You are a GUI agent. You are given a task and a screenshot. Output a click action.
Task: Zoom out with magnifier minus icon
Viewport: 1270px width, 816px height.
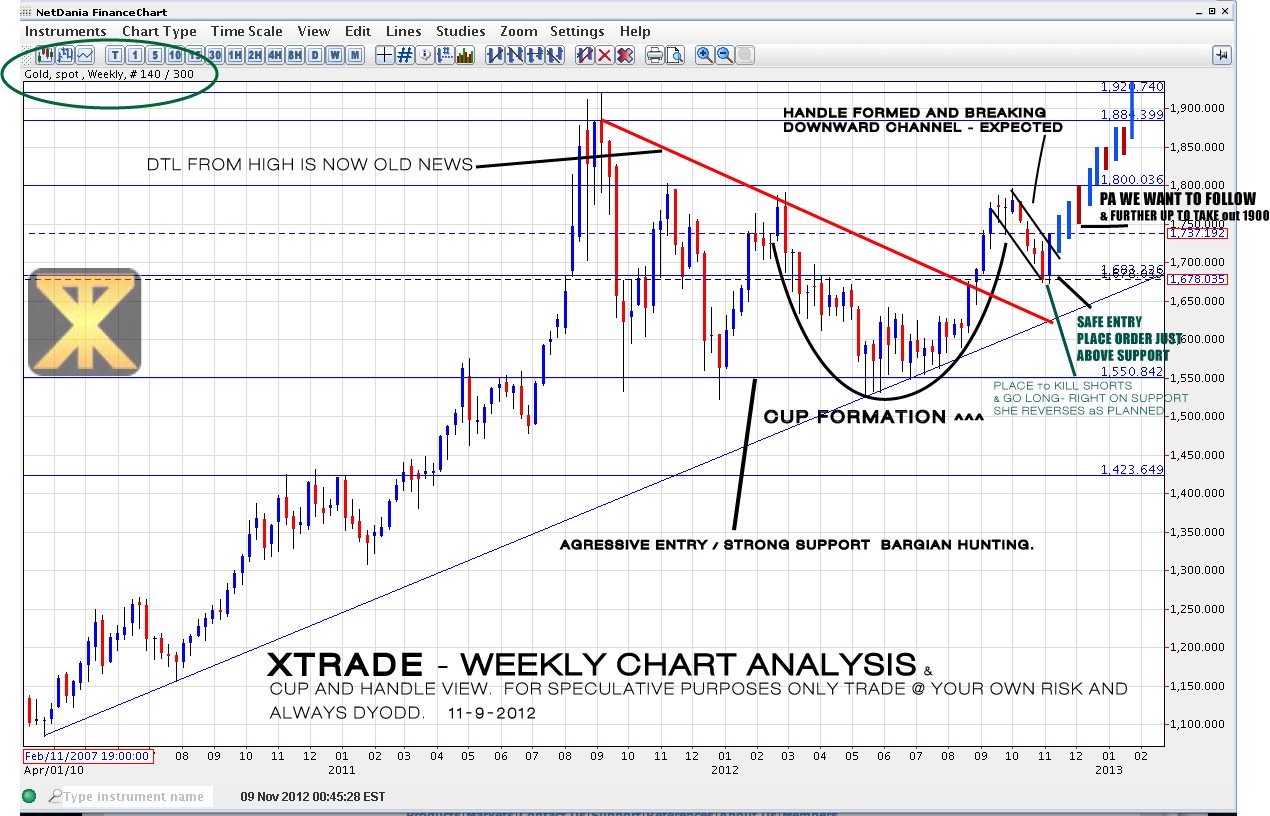point(725,55)
